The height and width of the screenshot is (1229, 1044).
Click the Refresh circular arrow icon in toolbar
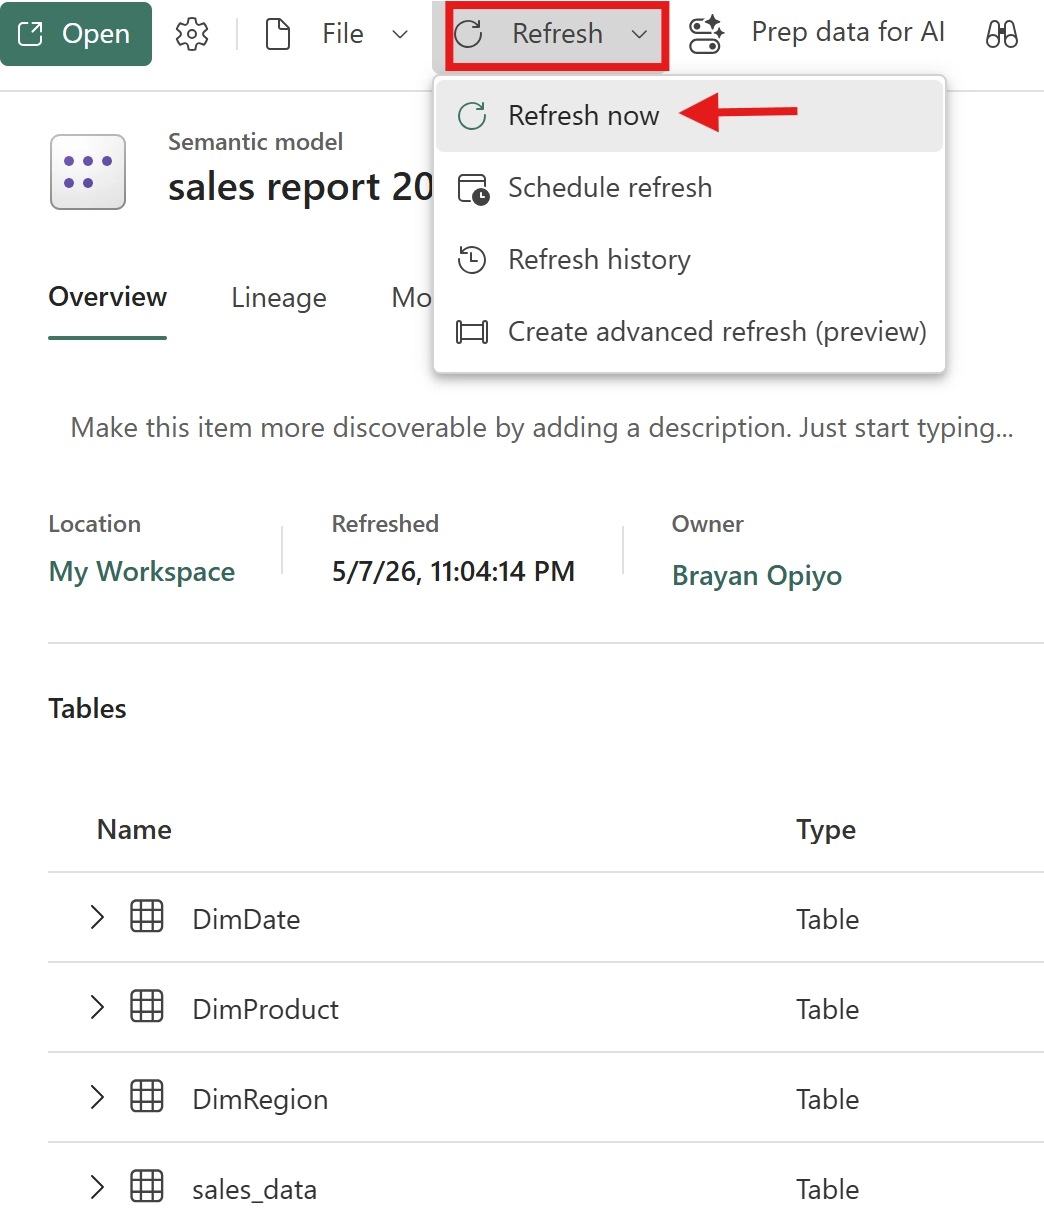[x=469, y=34]
